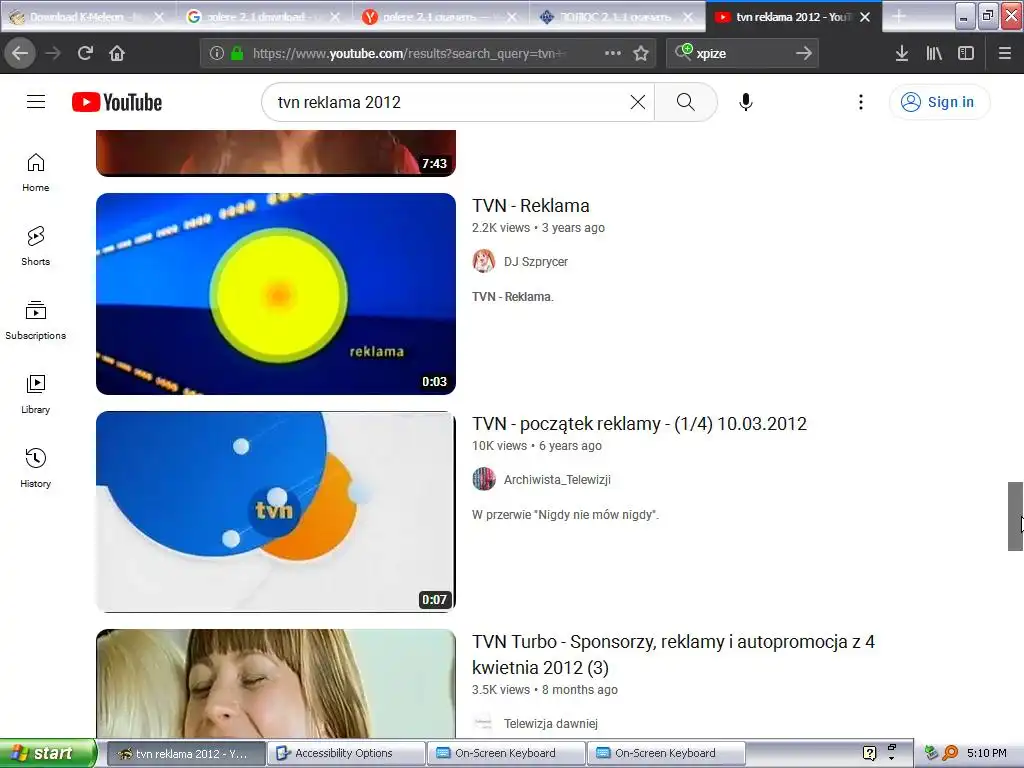Show site information icon in address bar

tap(217, 54)
